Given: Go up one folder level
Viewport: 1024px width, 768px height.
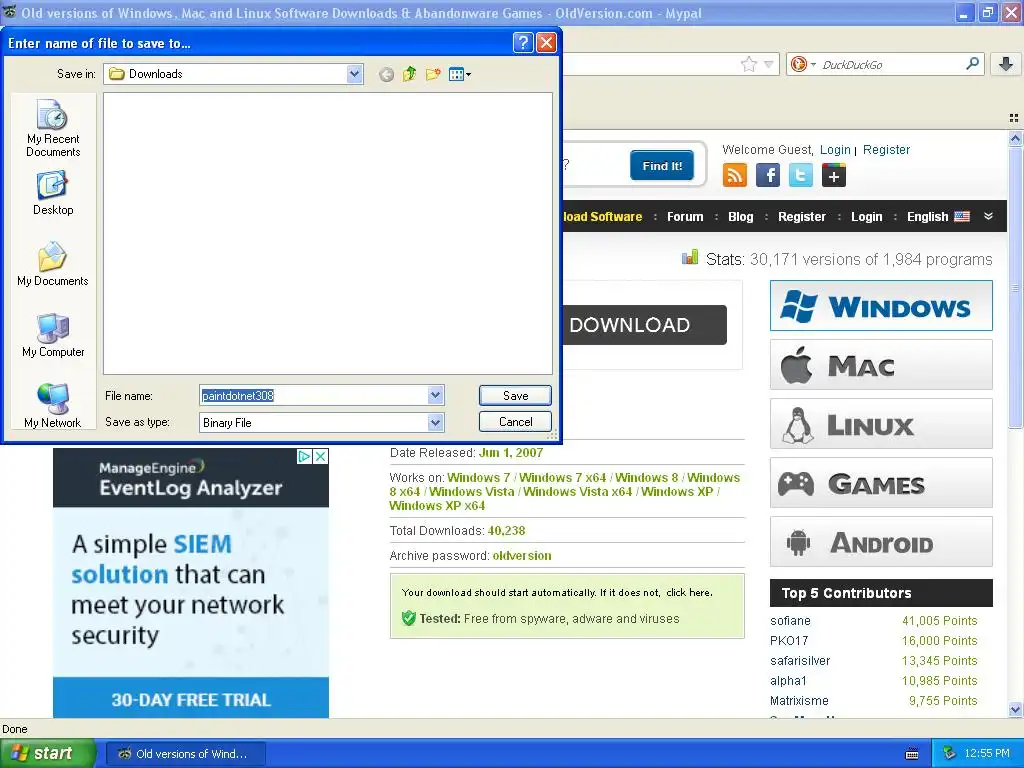Looking at the screenshot, I should pyautogui.click(x=409, y=74).
